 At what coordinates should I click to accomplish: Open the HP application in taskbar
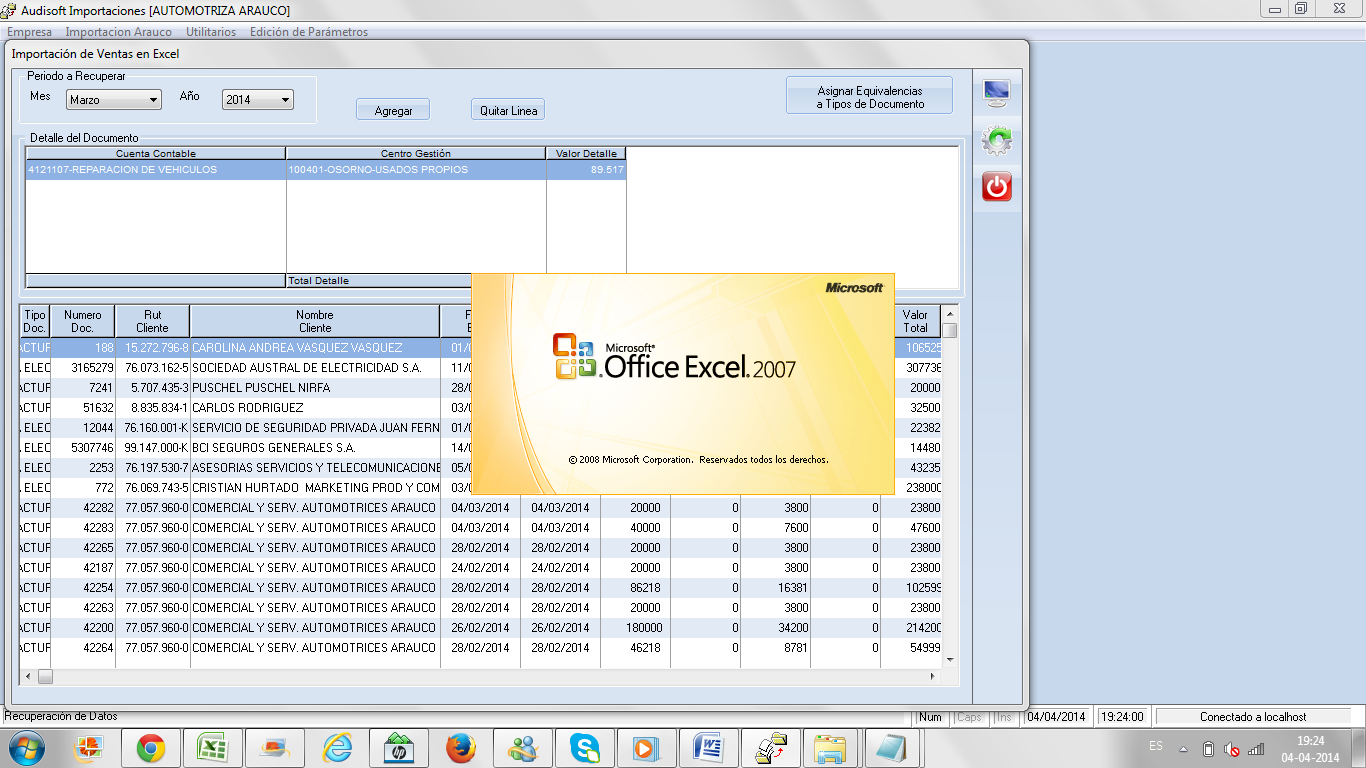(399, 747)
